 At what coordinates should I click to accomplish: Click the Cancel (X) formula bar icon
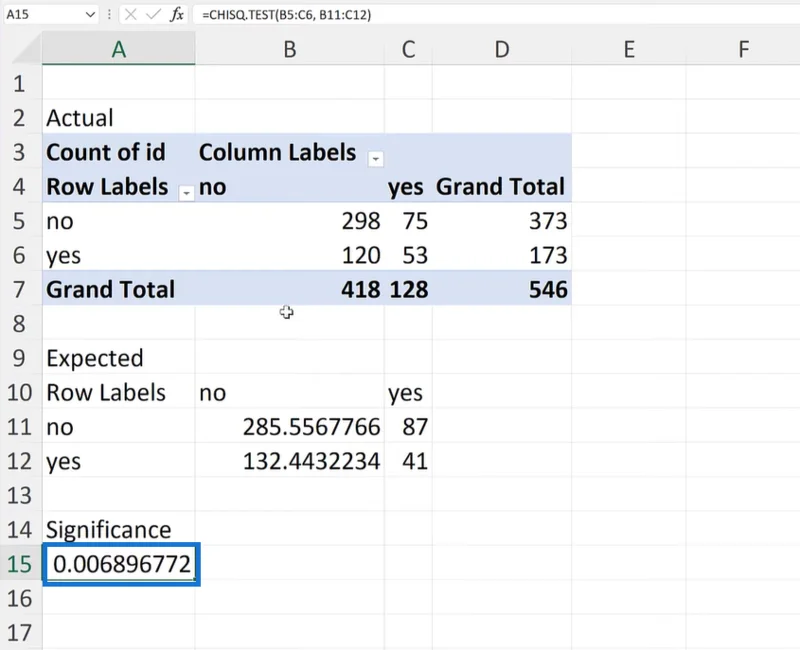point(131,15)
